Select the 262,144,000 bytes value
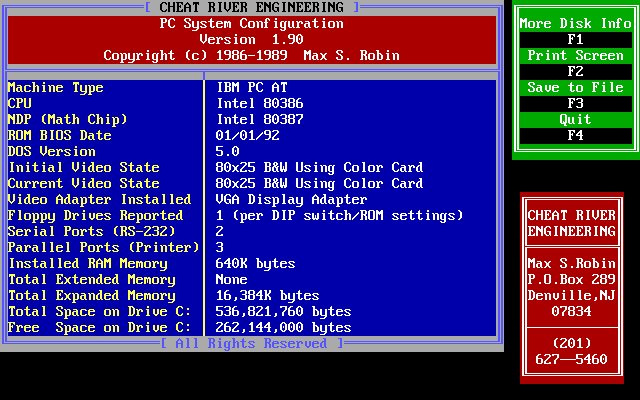 [283, 327]
